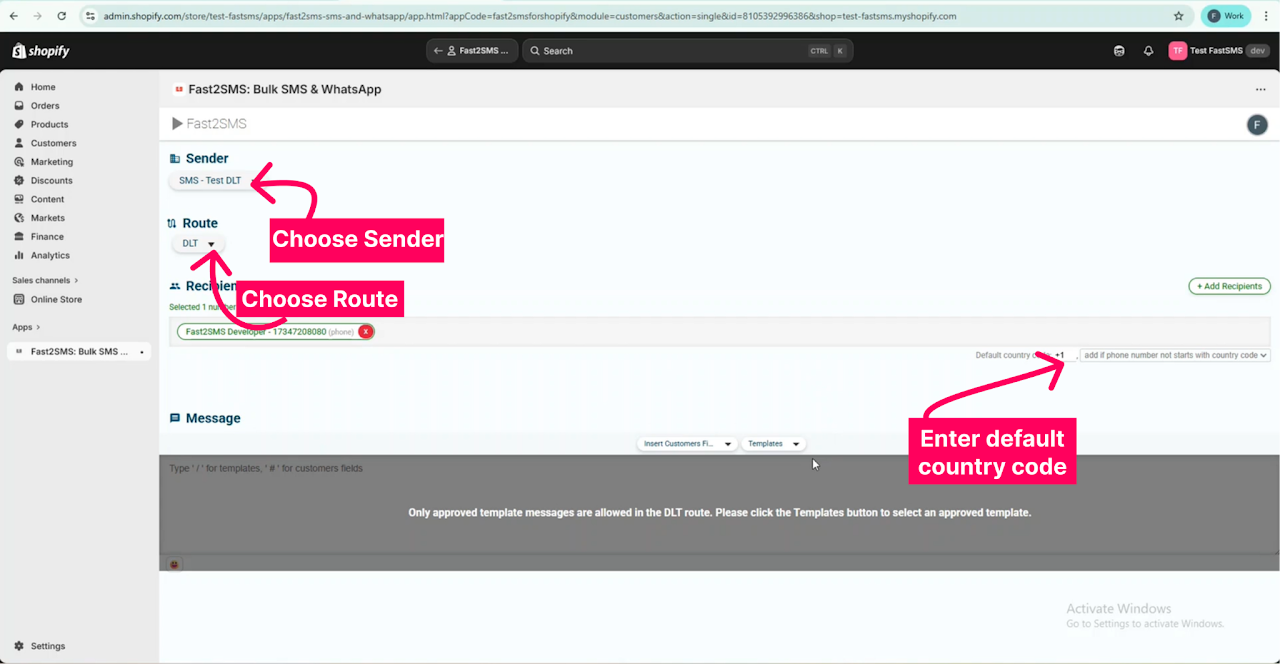Click the emoji icon below message box
Image resolution: width=1280 pixels, height=664 pixels.
point(174,564)
